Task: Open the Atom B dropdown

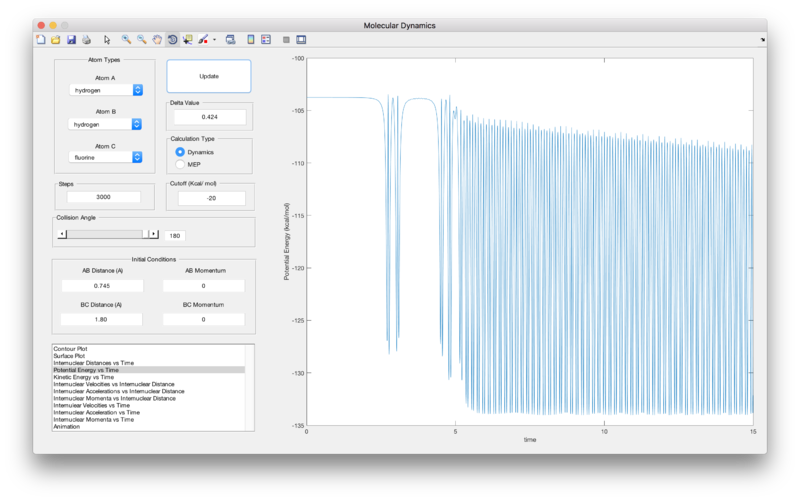Action: pos(105,124)
